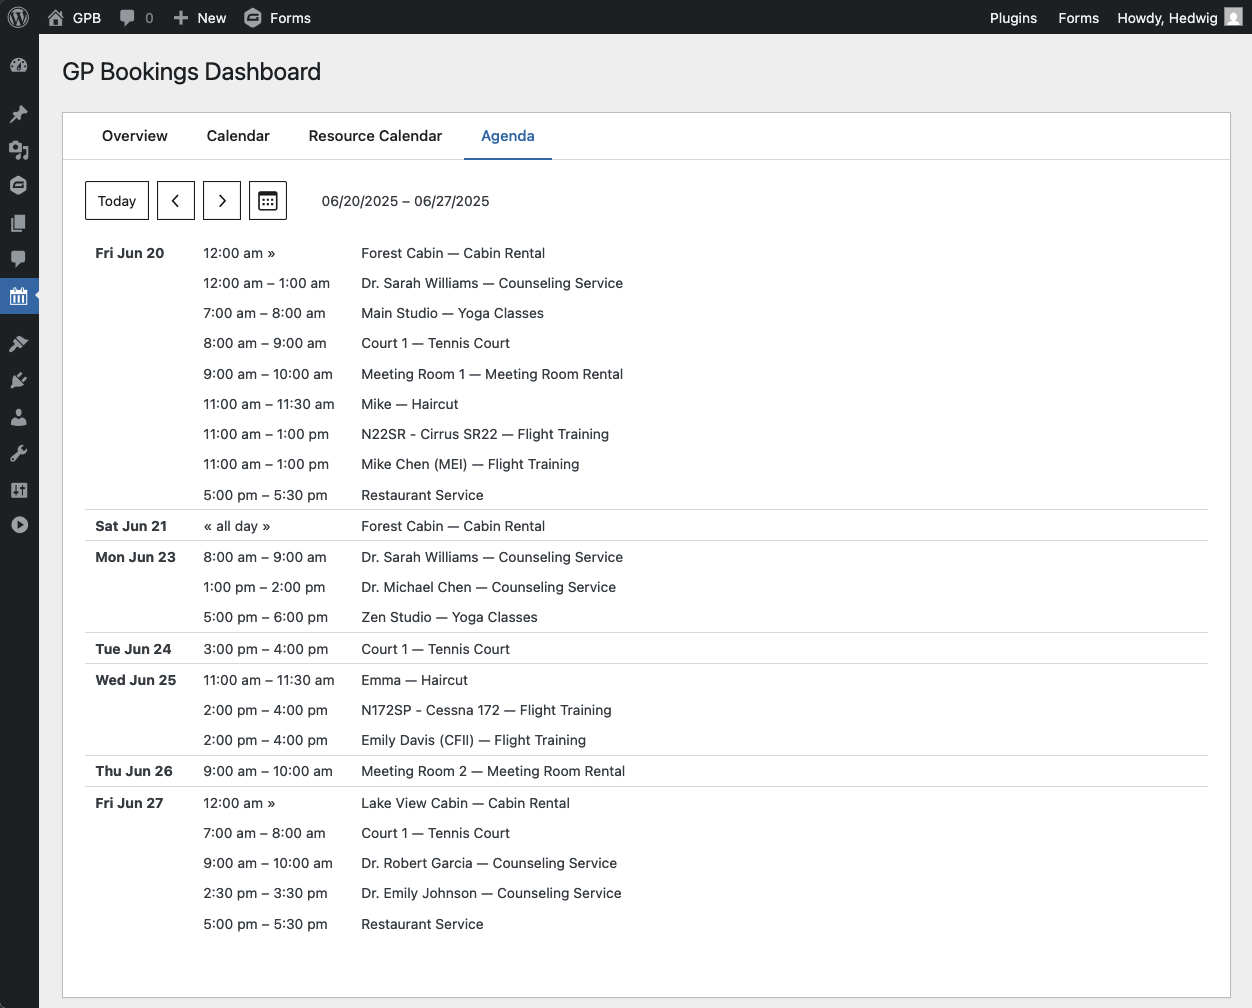Go to previous week with left chevron
The width and height of the screenshot is (1252, 1008).
[176, 200]
